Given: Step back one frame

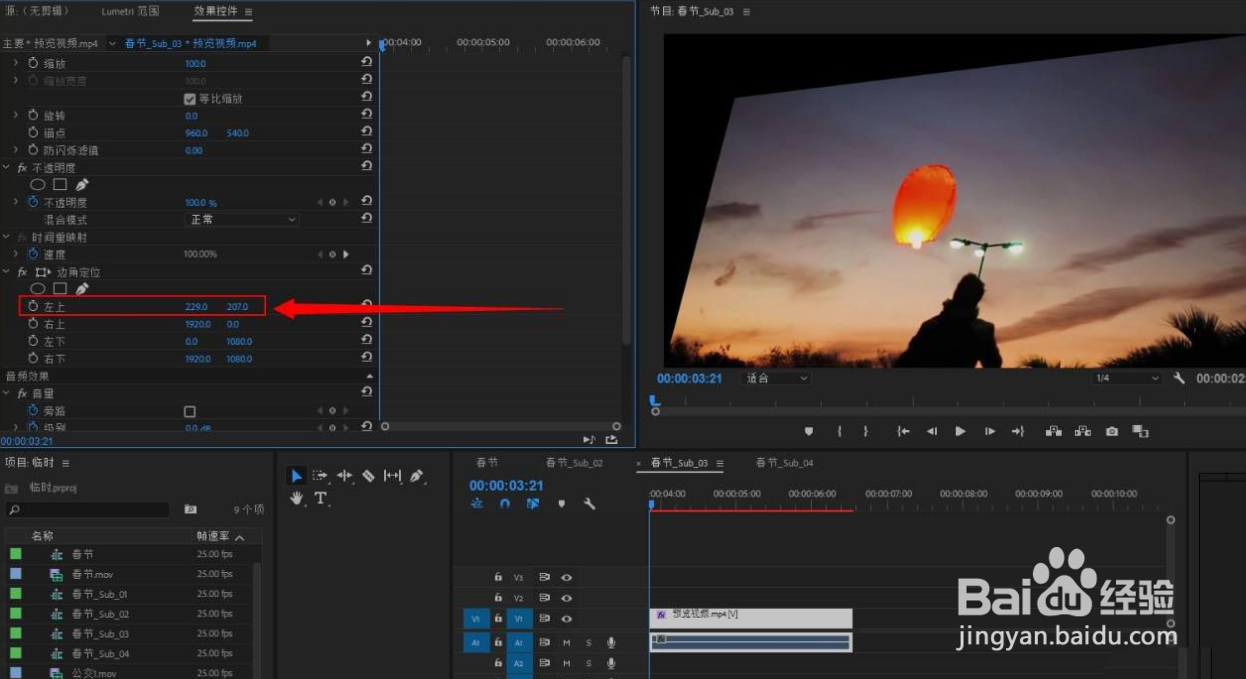Looking at the screenshot, I should click(932, 431).
